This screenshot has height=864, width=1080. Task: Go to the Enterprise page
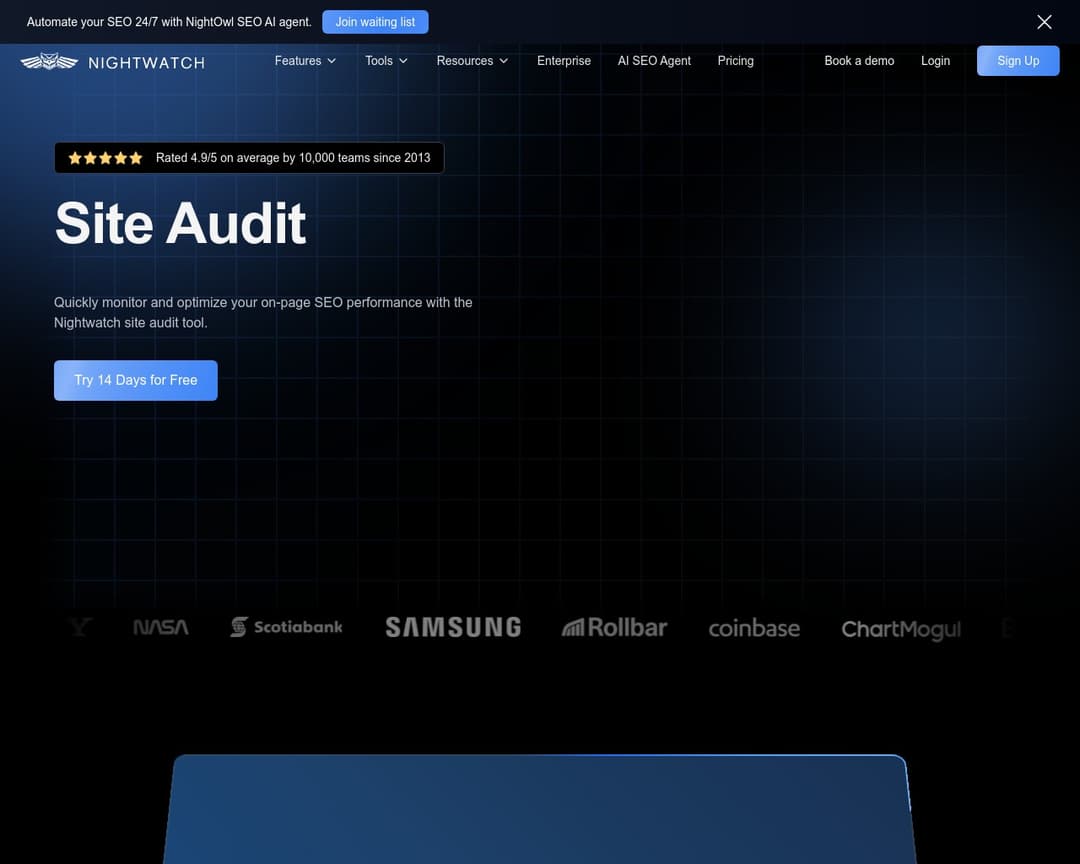564,61
